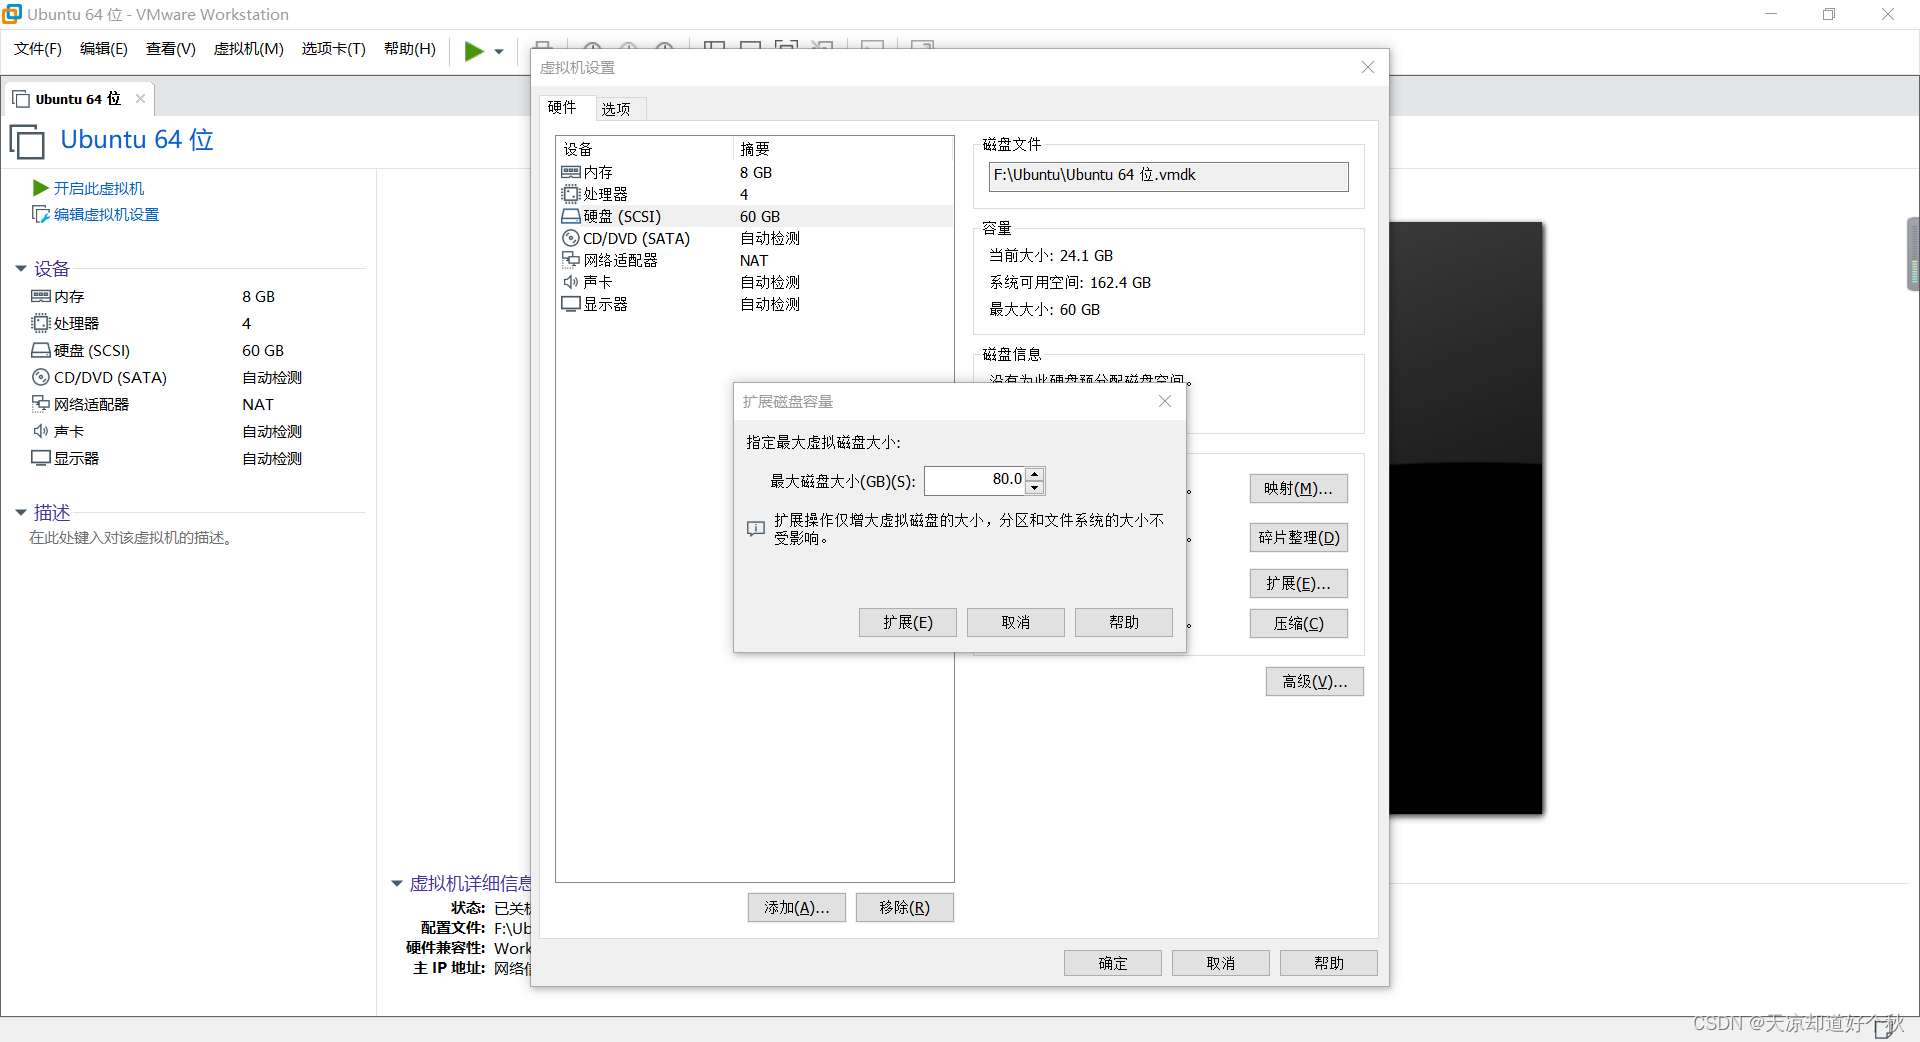This screenshot has height=1042, width=1920.
Task: Click the VMware Workstation app icon in title bar
Action: (12, 14)
